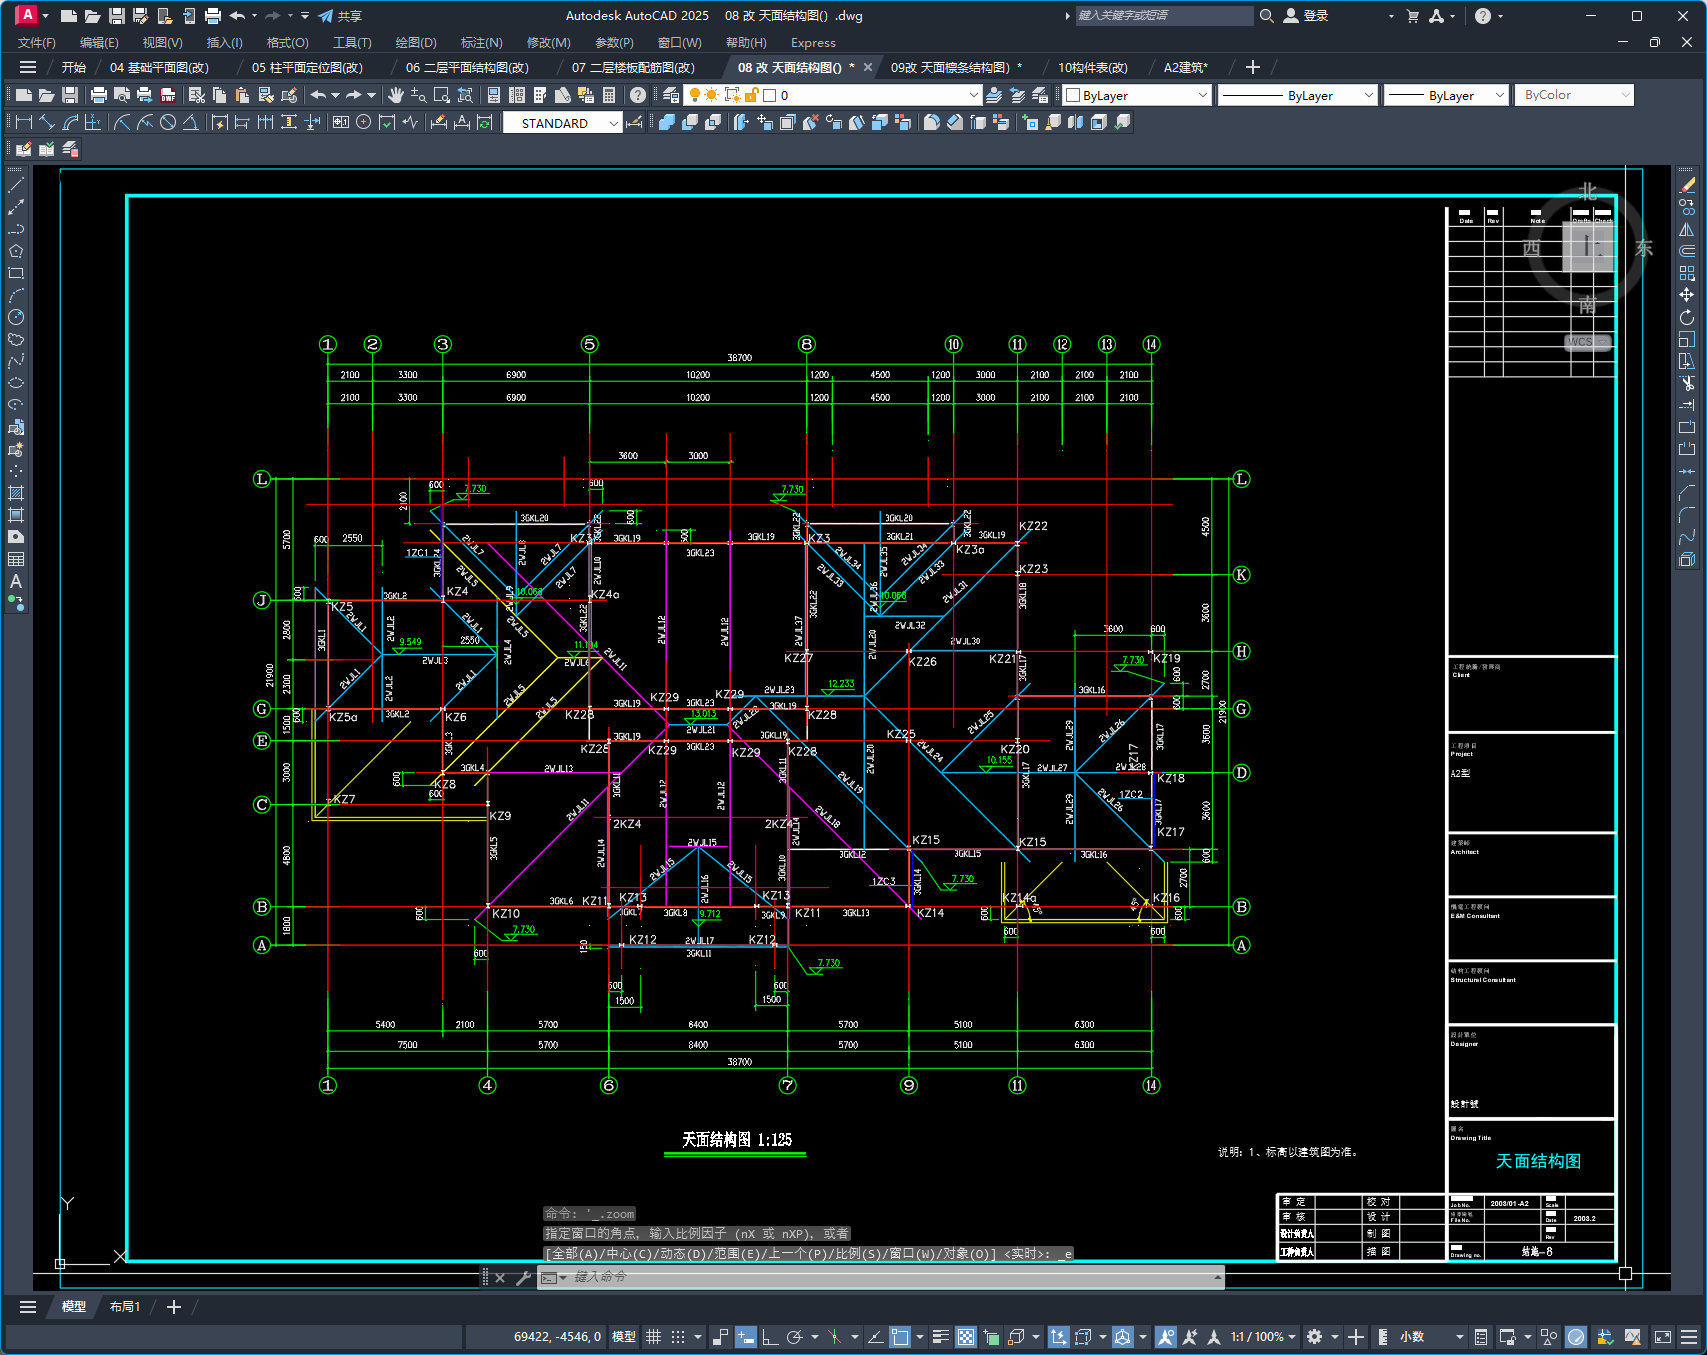Toggle polar tracking in status bar
The width and height of the screenshot is (1707, 1355).
click(795, 1337)
